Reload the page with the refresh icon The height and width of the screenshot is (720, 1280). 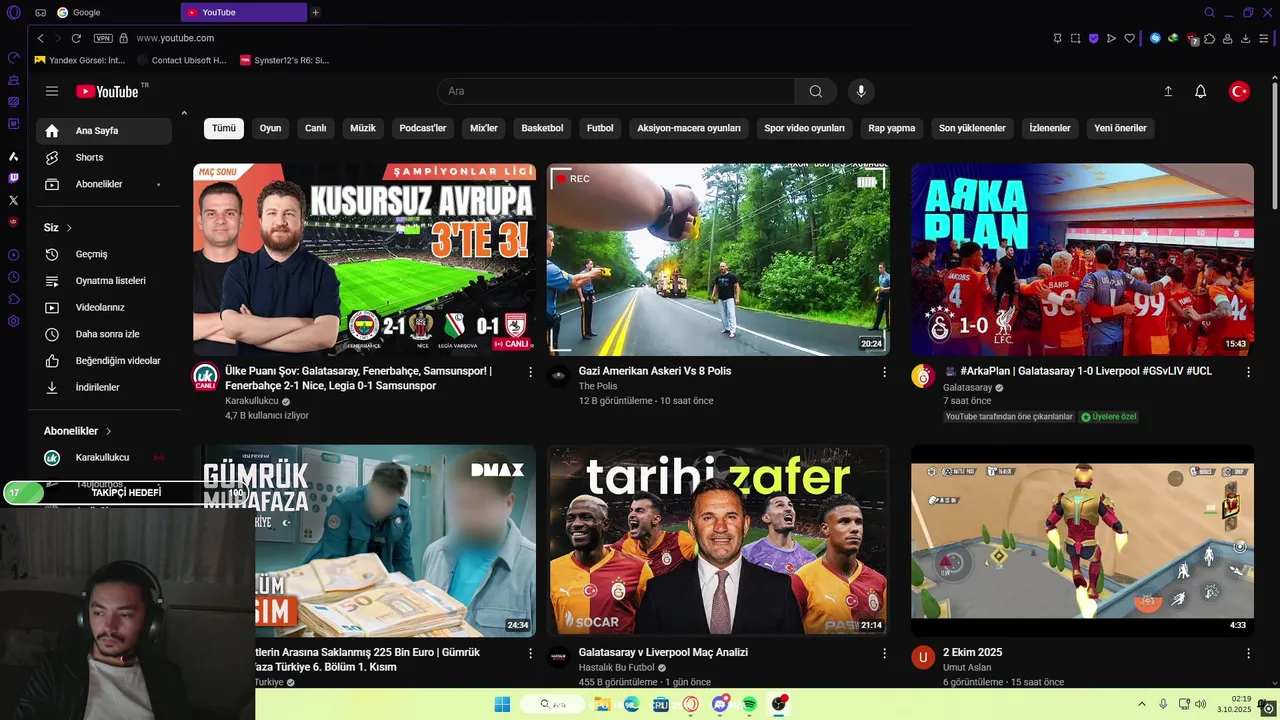[x=76, y=38]
